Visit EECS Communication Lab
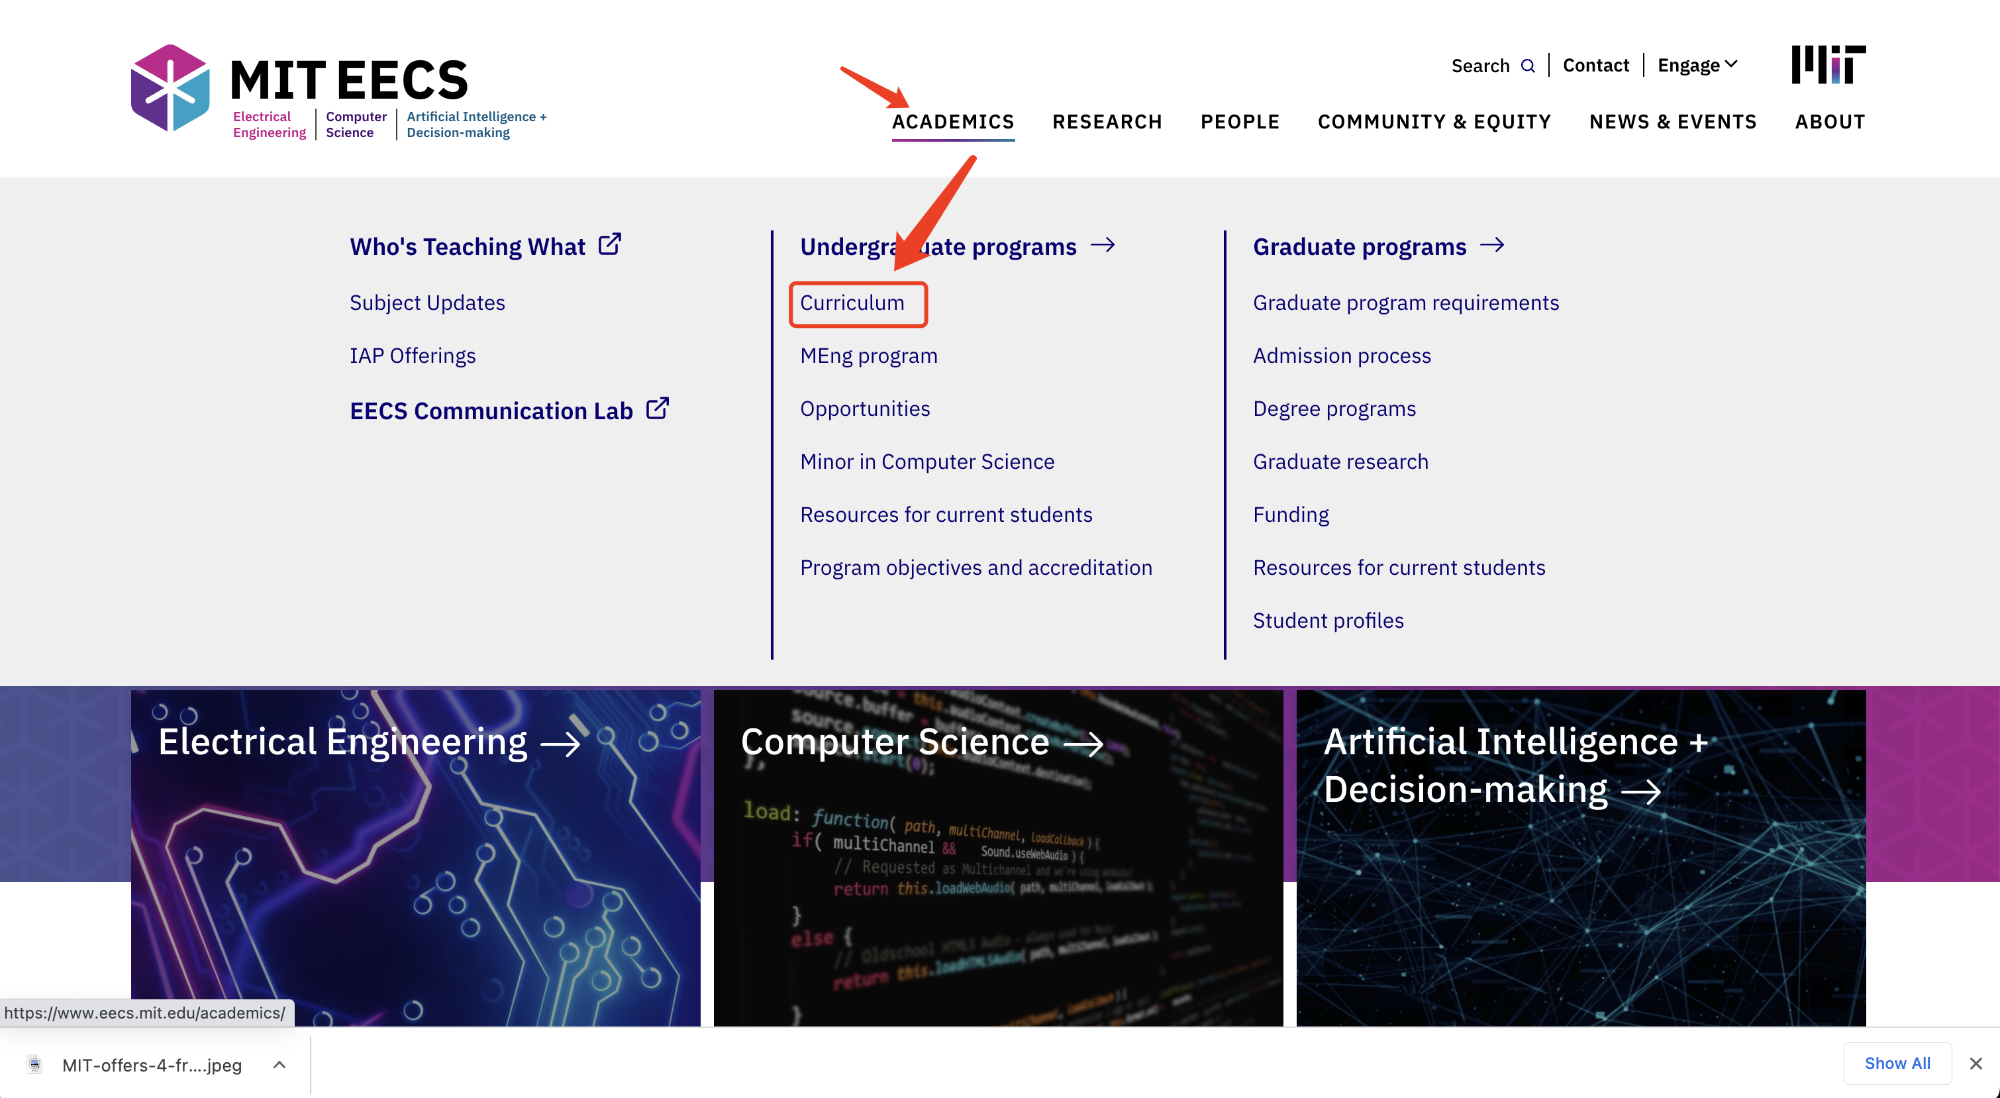The width and height of the screenshot is (2000, 1098). click(x=491, y=410)
